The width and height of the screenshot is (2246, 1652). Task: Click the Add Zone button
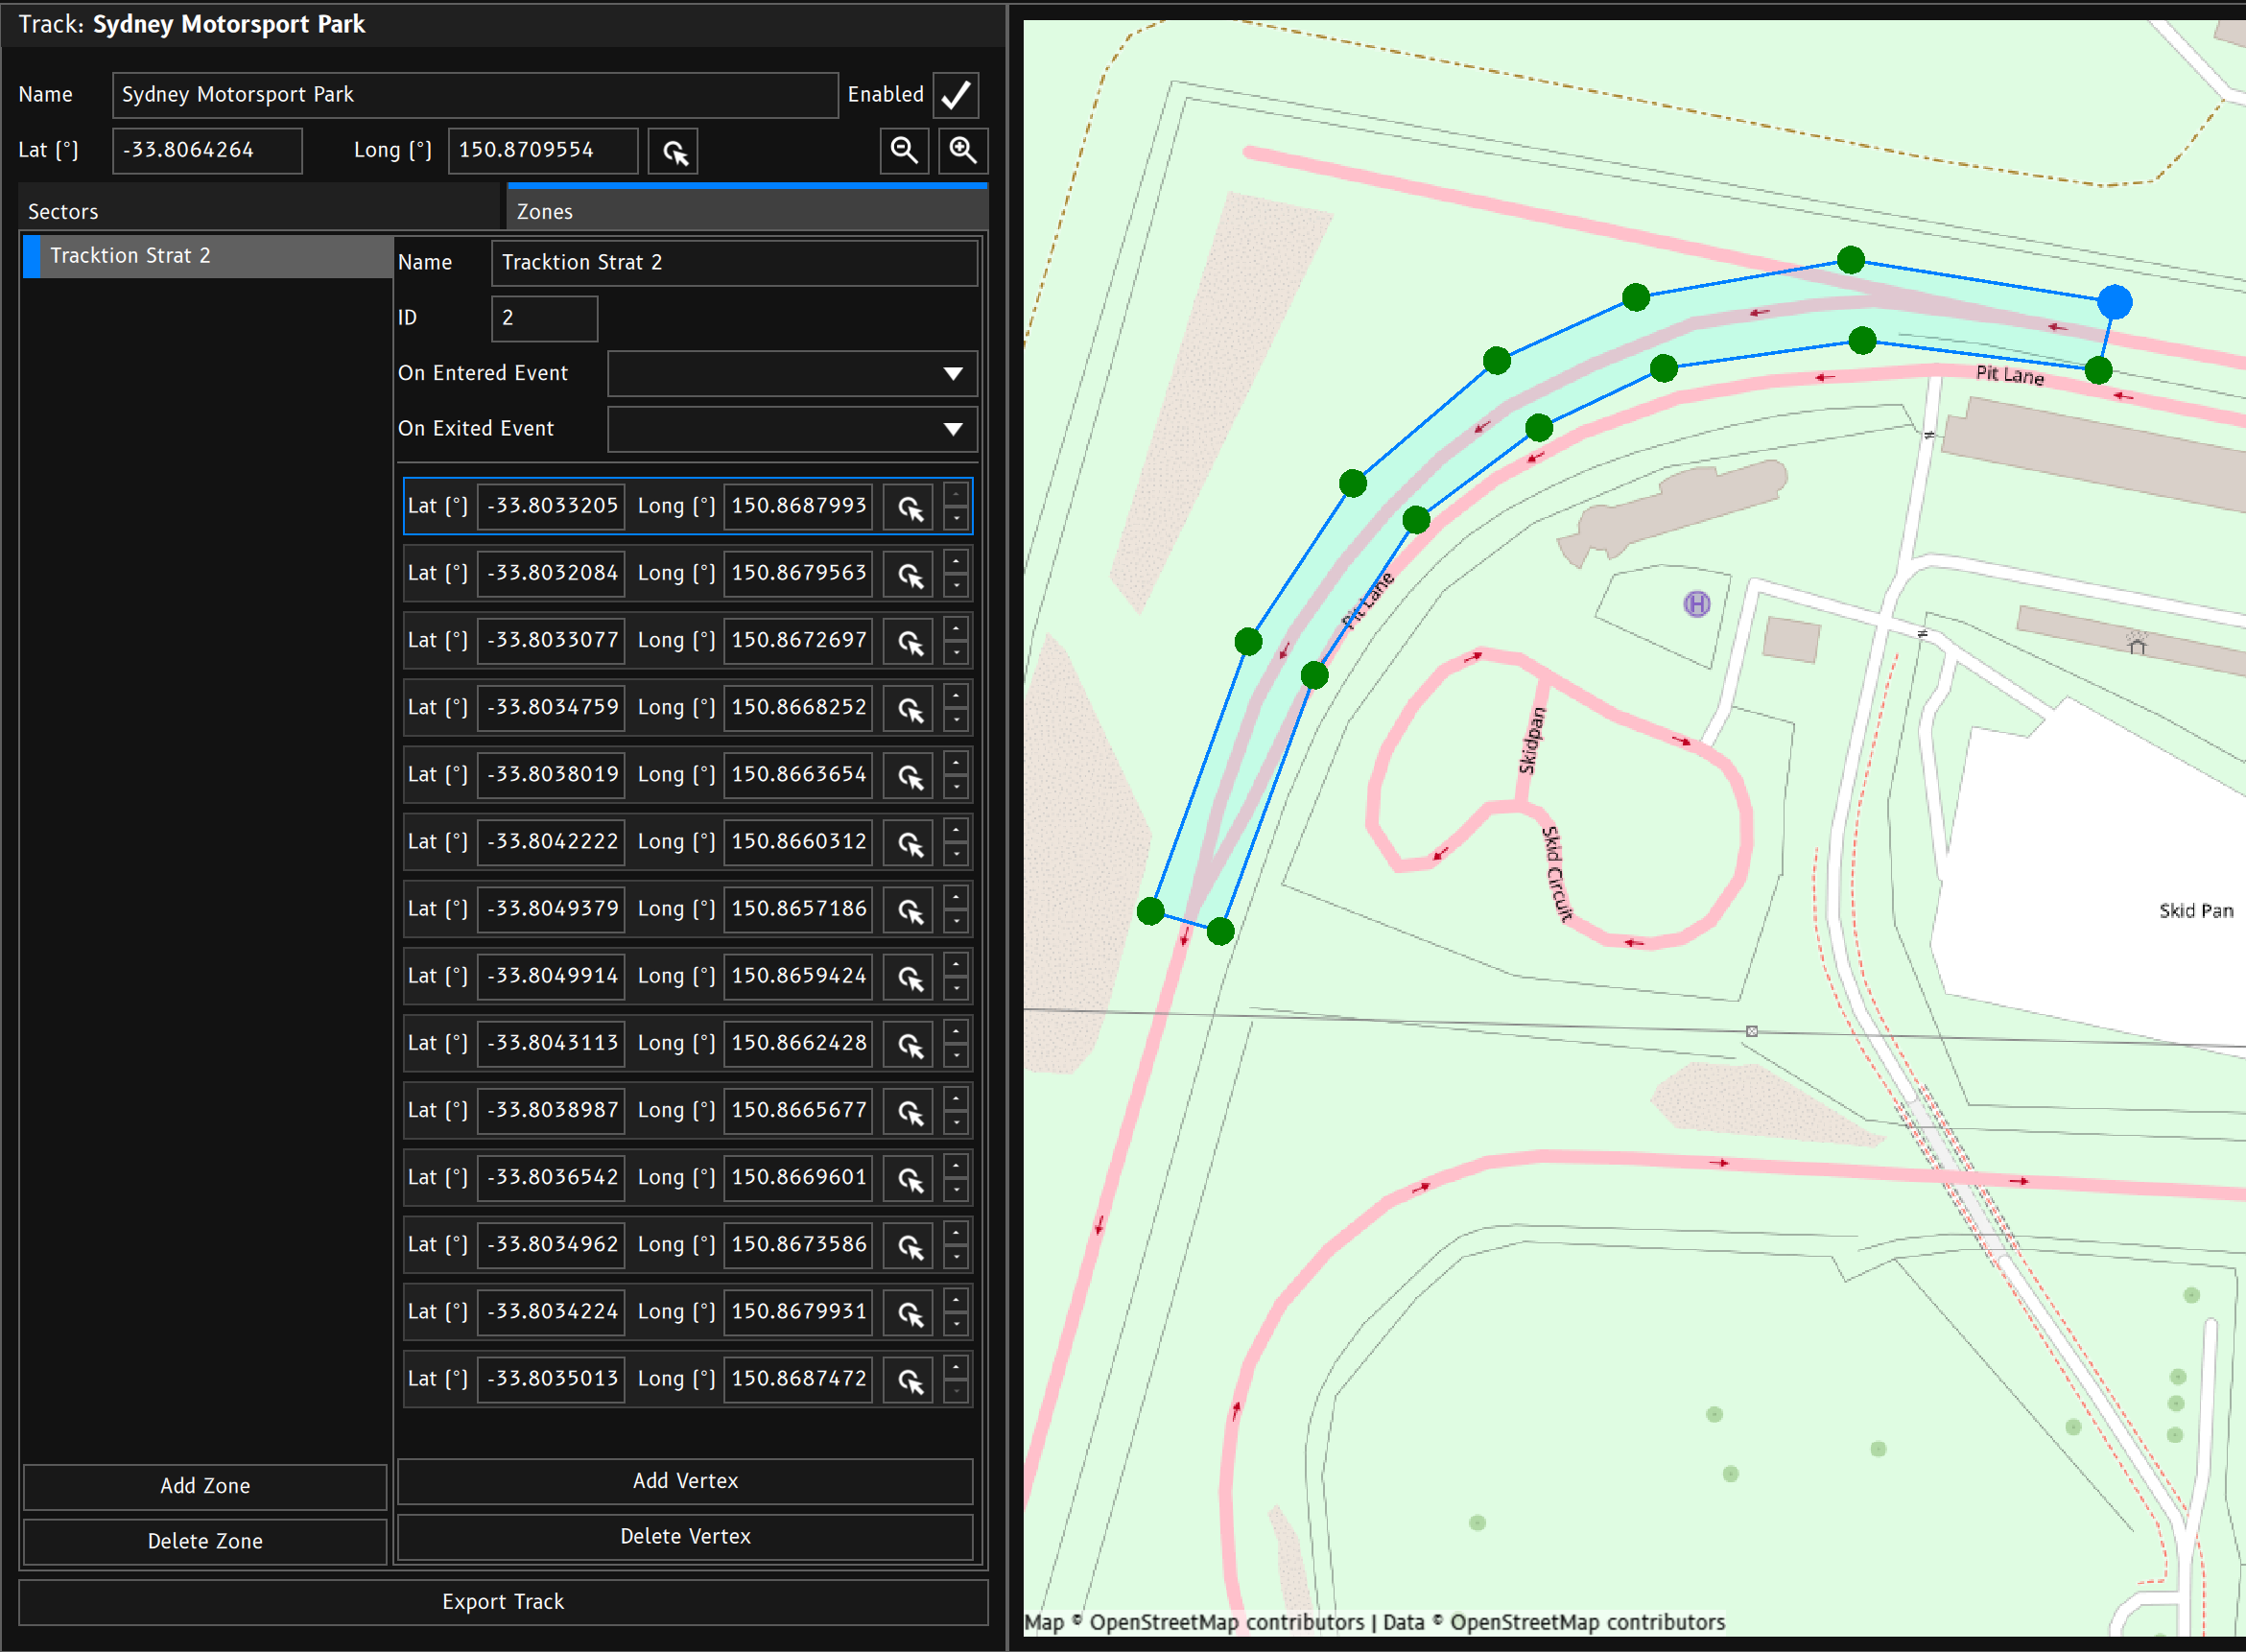[x=205, y=1486]
